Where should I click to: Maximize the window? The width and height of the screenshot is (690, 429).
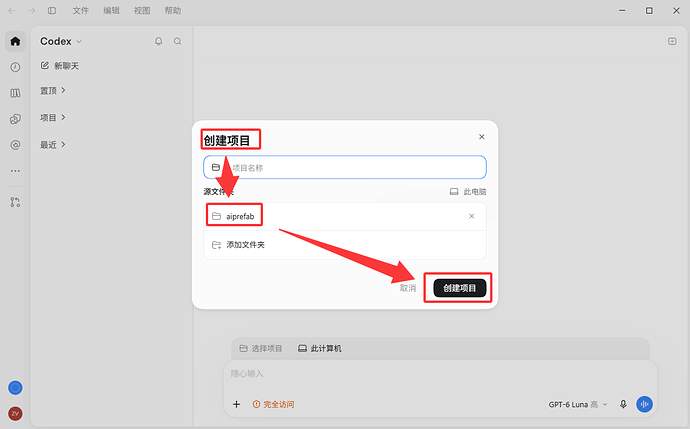(649, 11)
